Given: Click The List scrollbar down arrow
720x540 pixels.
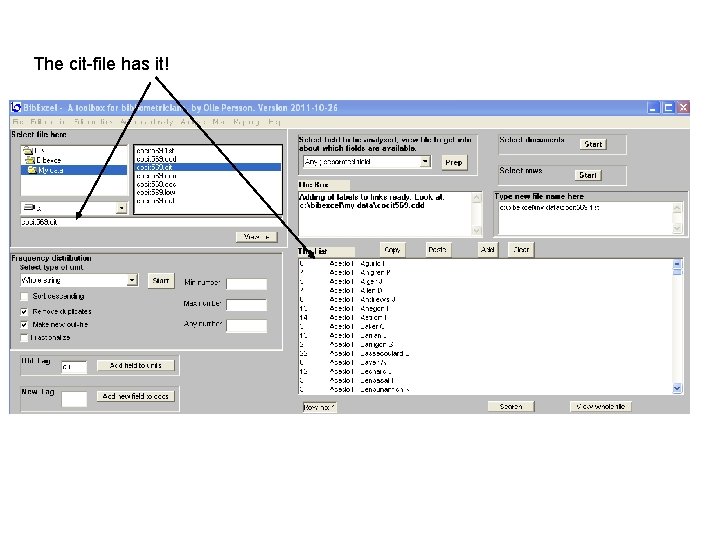Looking at the screenshot, I should tap(677, 388).
